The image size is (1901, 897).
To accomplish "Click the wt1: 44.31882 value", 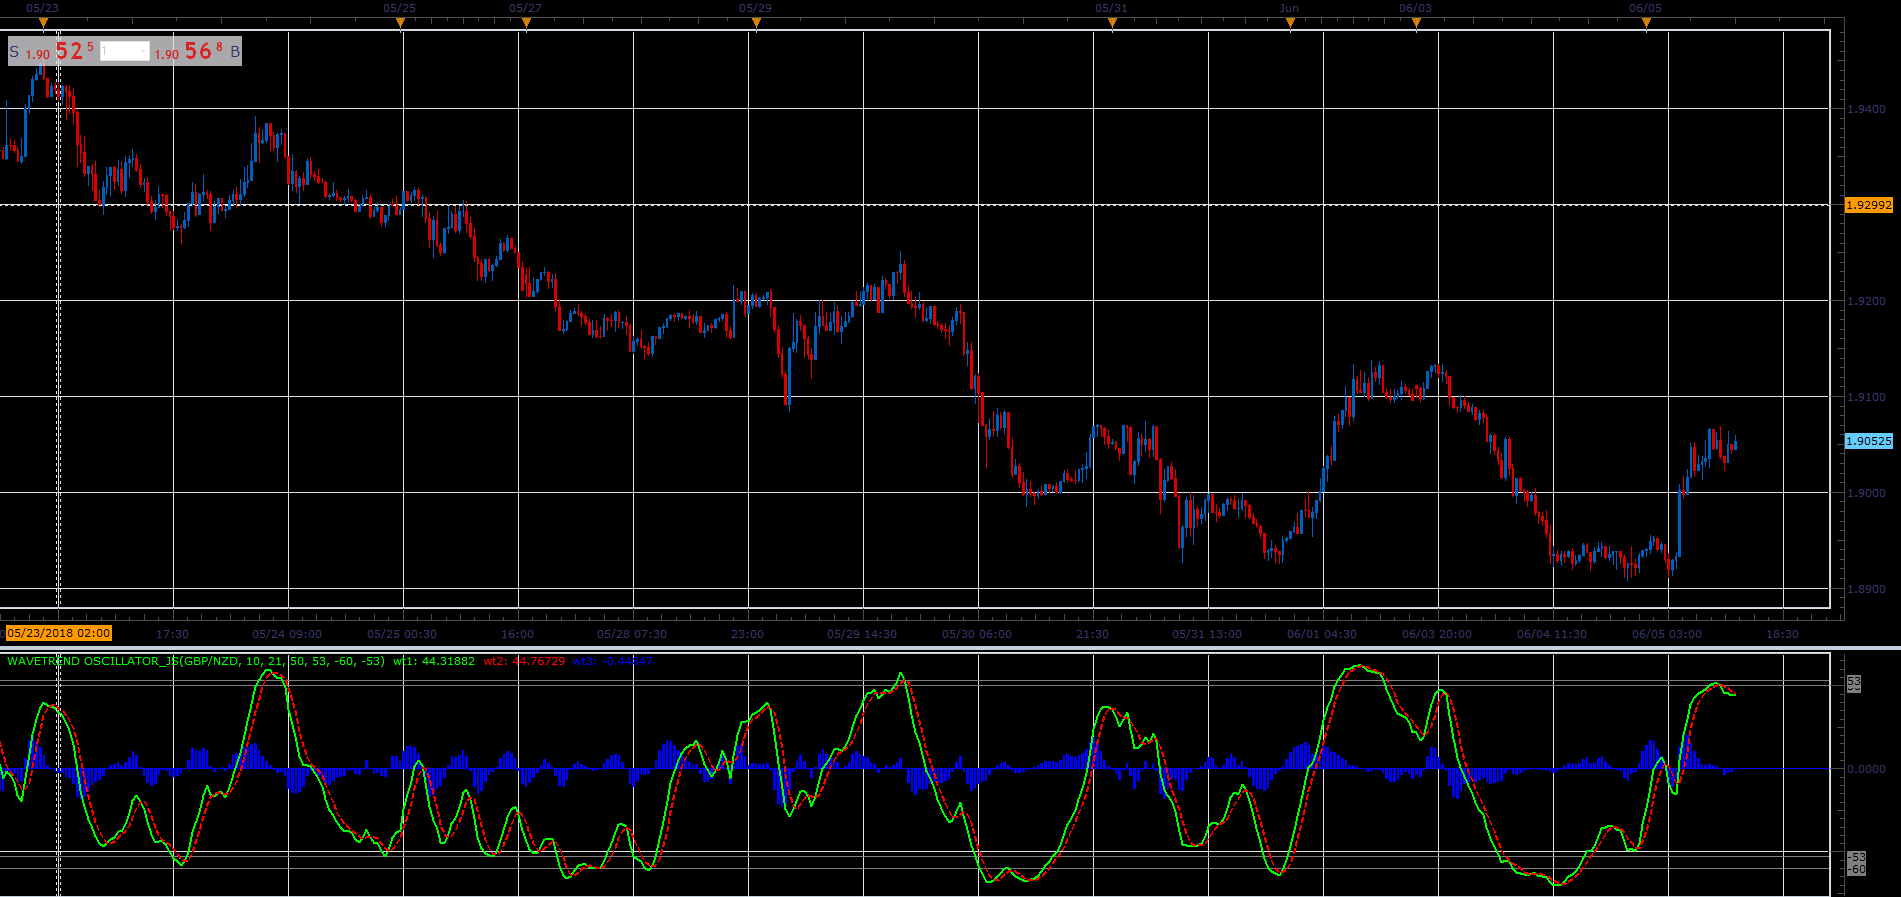I will pyautogui.click(x=434, y=661).
